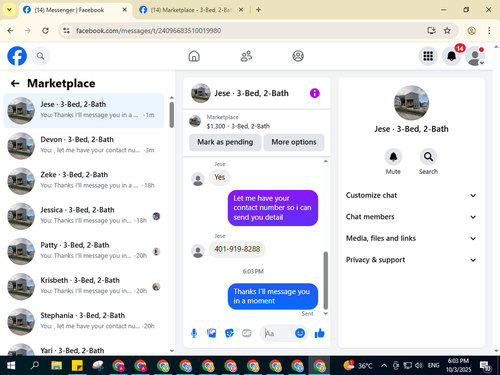The image size is (500, 375).
Task: Open the Patty conversation
Action: [x=84, y=251]
